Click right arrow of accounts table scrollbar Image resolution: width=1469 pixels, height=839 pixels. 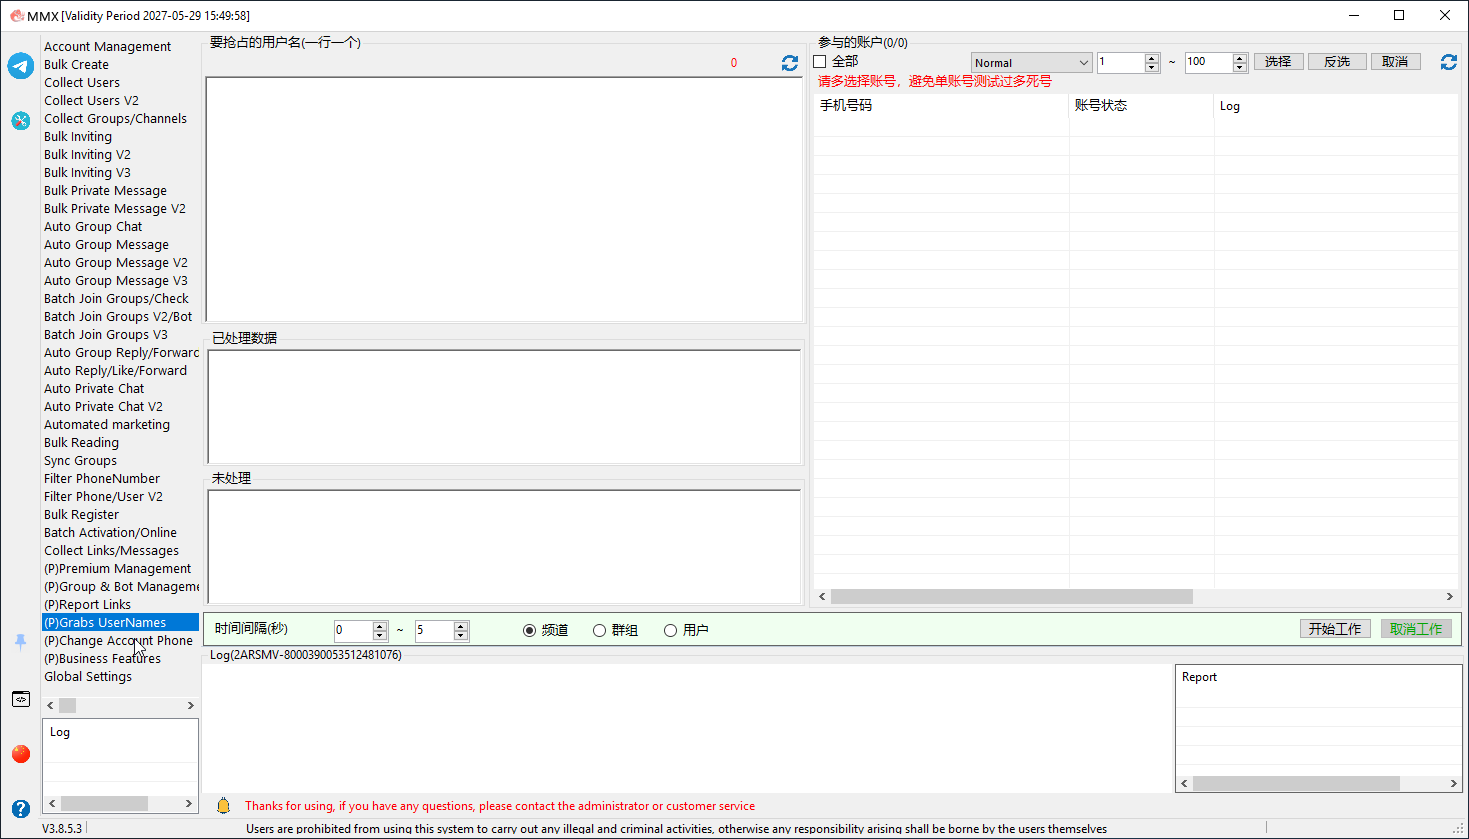(1450, 596)
